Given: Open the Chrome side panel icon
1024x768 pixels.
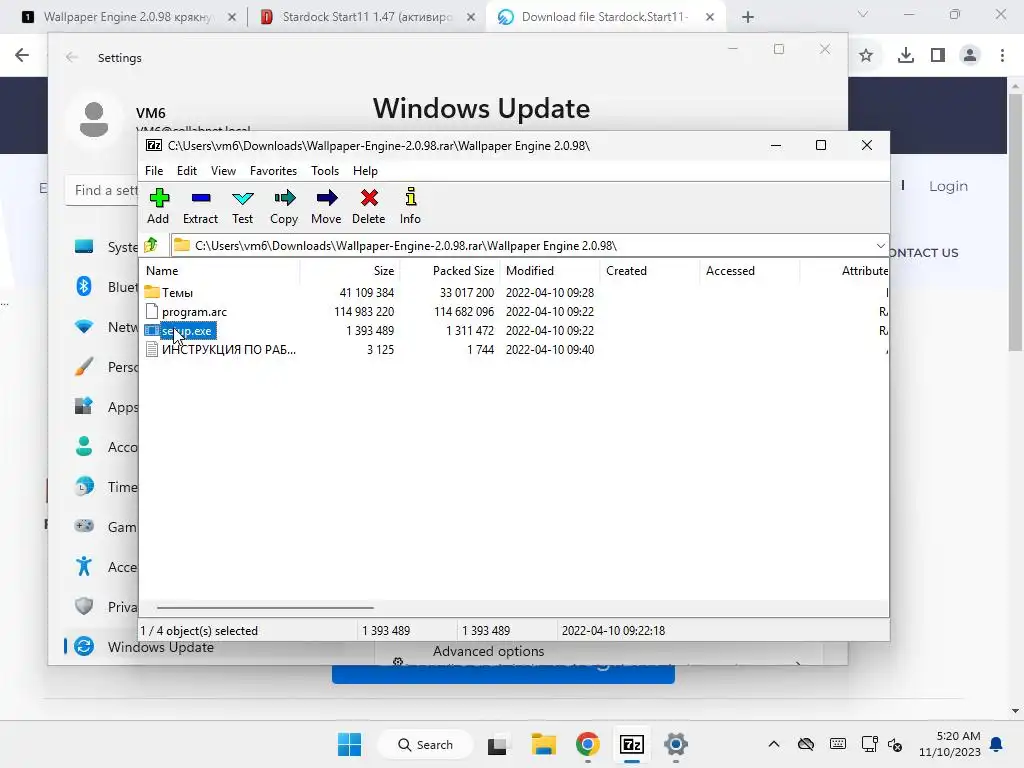Looking at the screenshot, I should click(x=938, y=56).
